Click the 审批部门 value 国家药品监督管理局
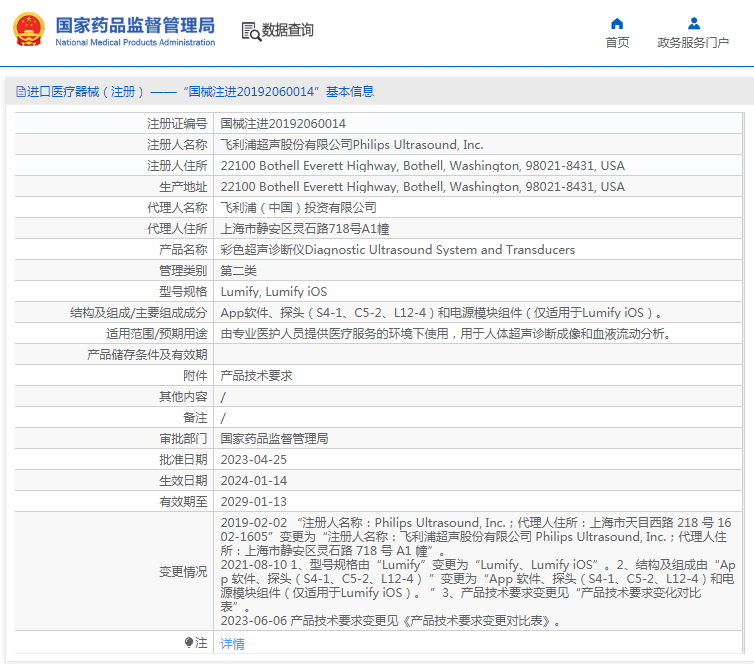754x664 pixels. pos(275,438)
